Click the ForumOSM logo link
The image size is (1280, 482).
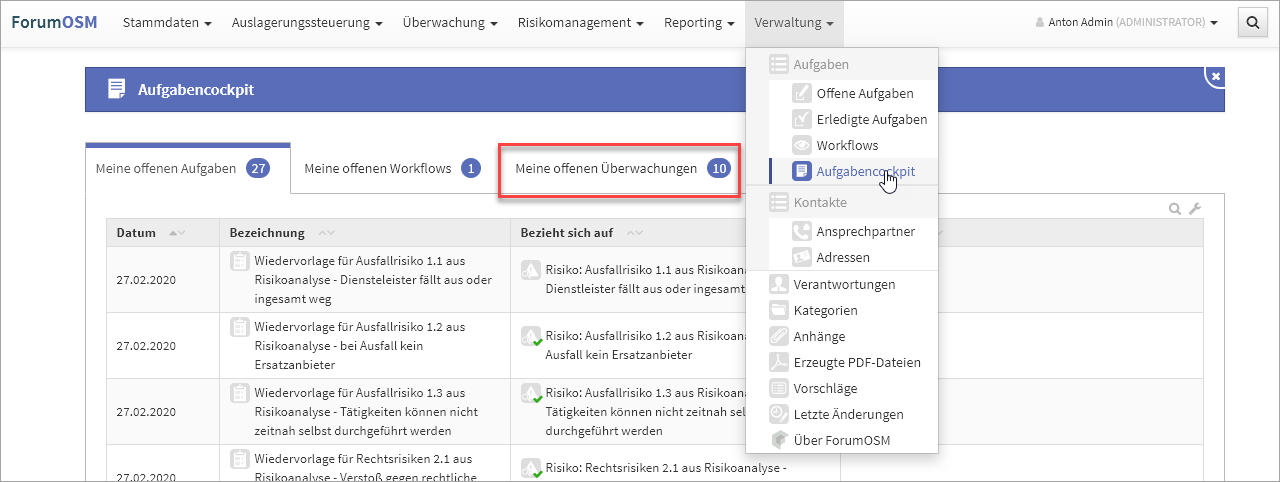(54, 22)
